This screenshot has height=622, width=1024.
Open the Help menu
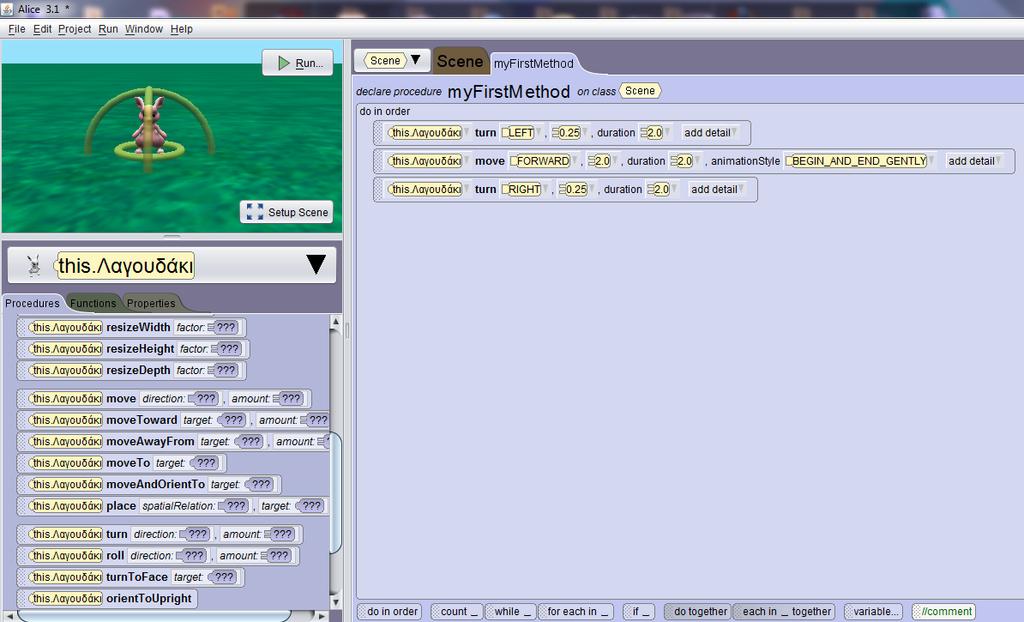tap(182, 29)
